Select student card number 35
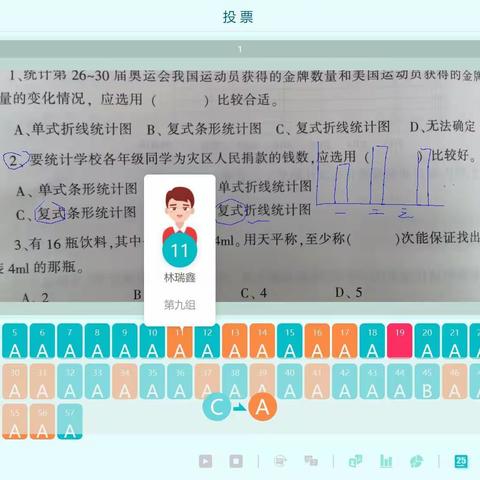 (152, 381)
